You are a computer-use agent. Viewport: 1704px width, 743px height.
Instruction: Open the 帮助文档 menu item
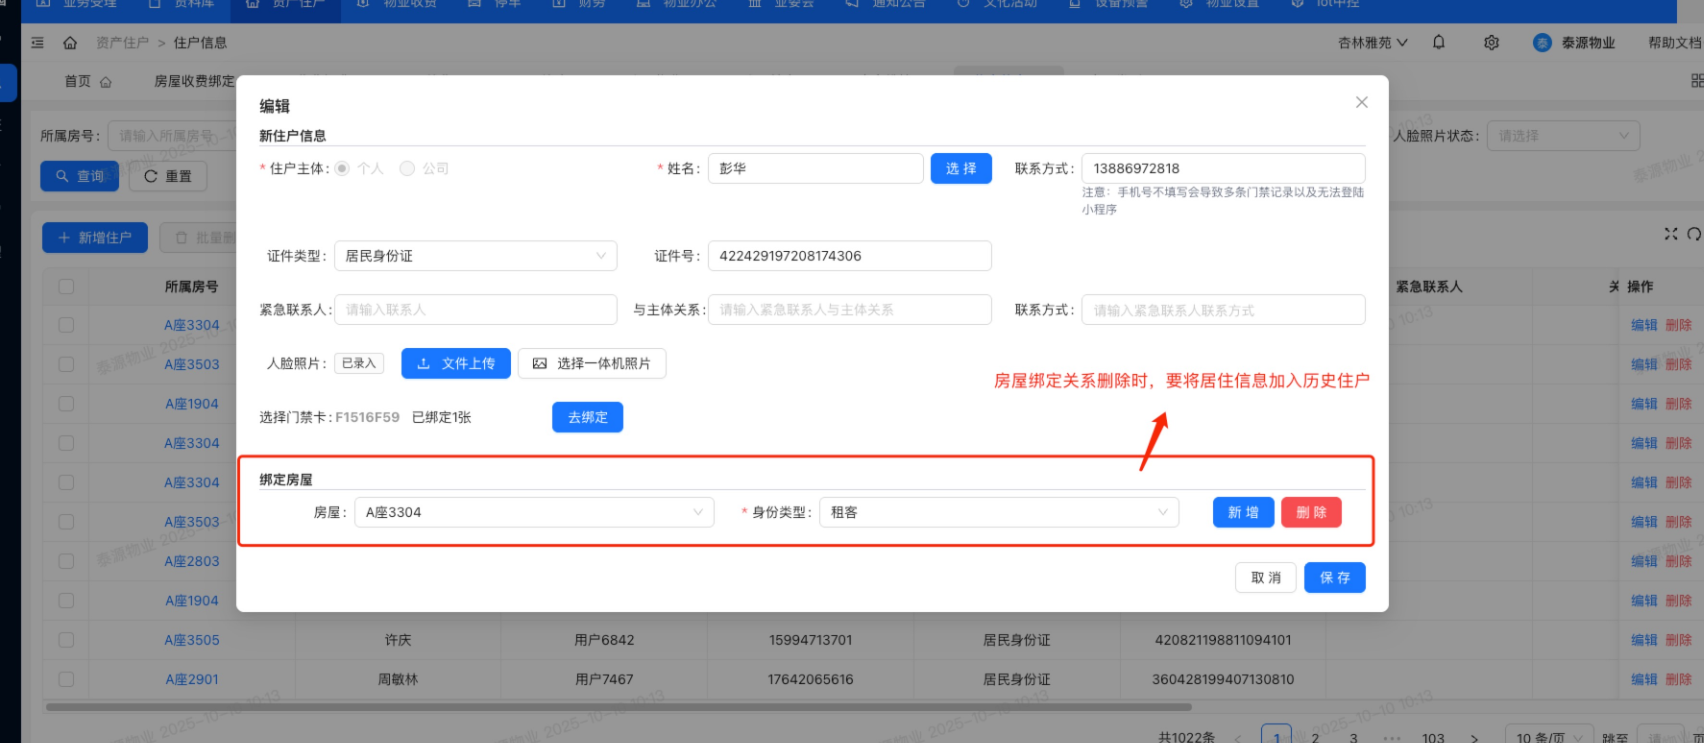(1673, 43)
